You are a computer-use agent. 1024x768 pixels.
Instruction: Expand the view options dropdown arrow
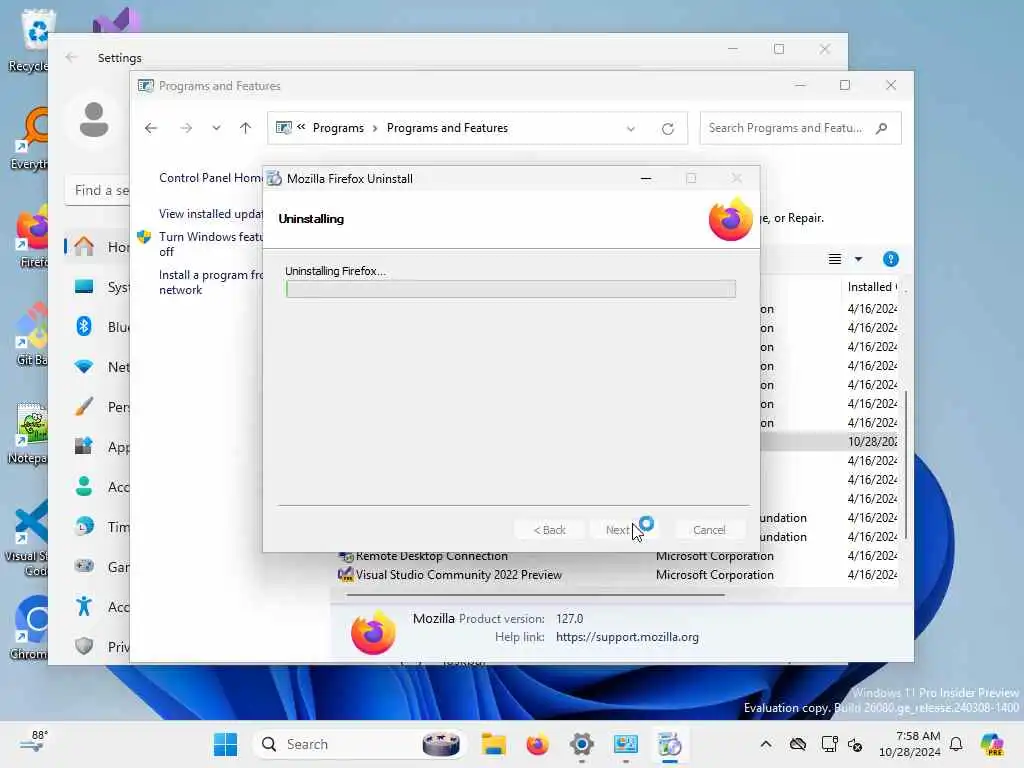[x=859, y=259]
